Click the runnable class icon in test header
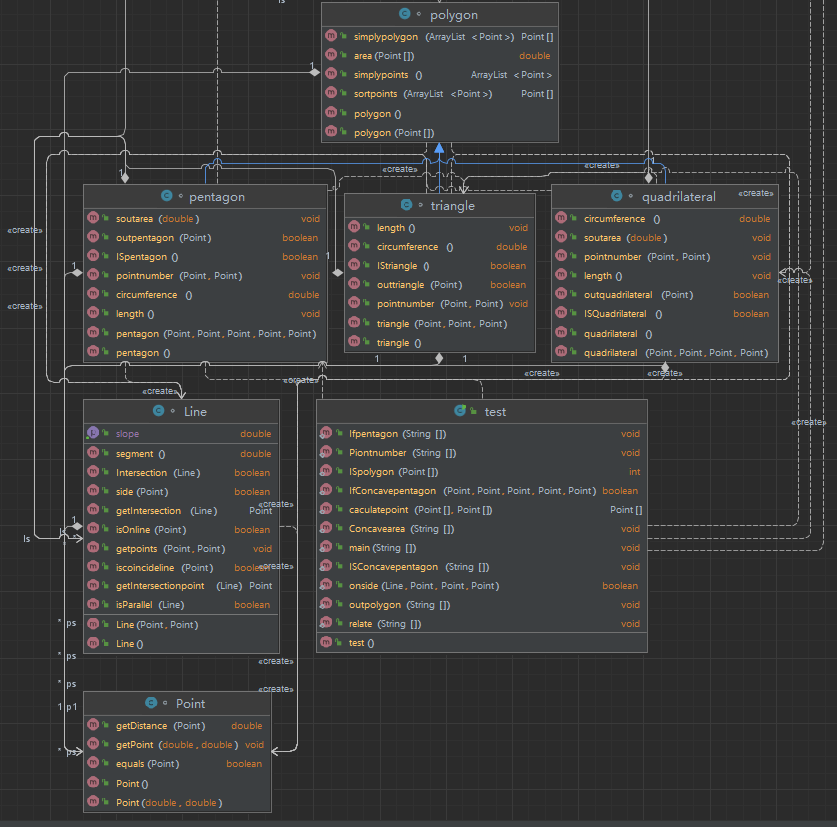The image size is (837, 827). [x=458, y=411]
